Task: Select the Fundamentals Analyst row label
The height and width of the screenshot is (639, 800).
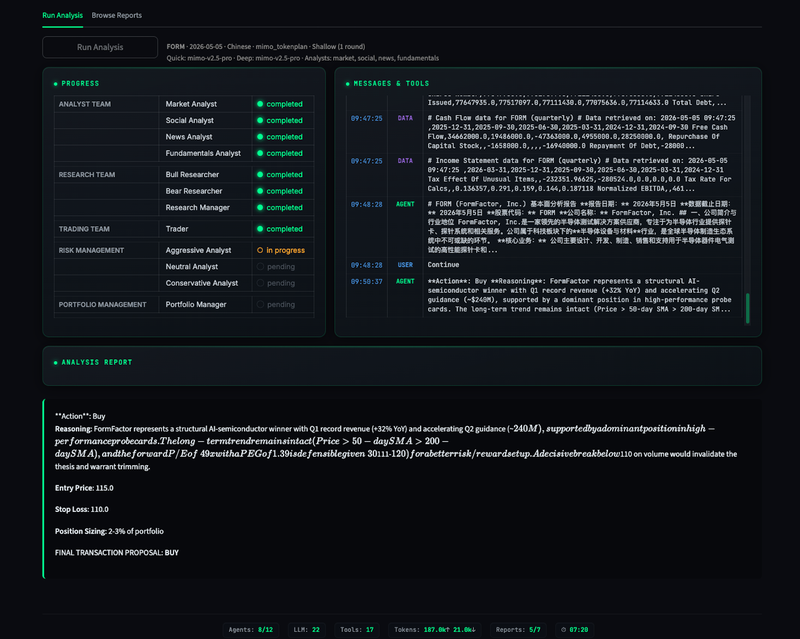Action: tap(203, 153)
